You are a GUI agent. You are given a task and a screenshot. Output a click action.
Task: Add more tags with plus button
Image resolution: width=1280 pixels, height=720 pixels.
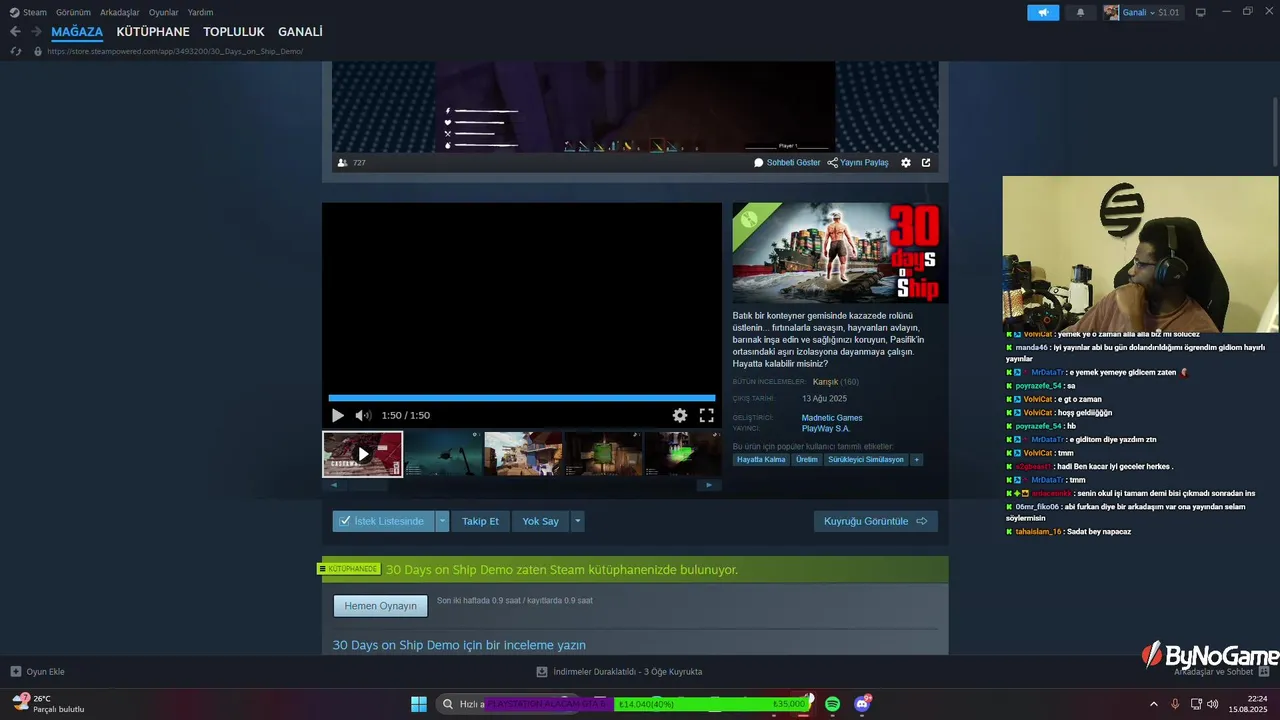point(916,460)
